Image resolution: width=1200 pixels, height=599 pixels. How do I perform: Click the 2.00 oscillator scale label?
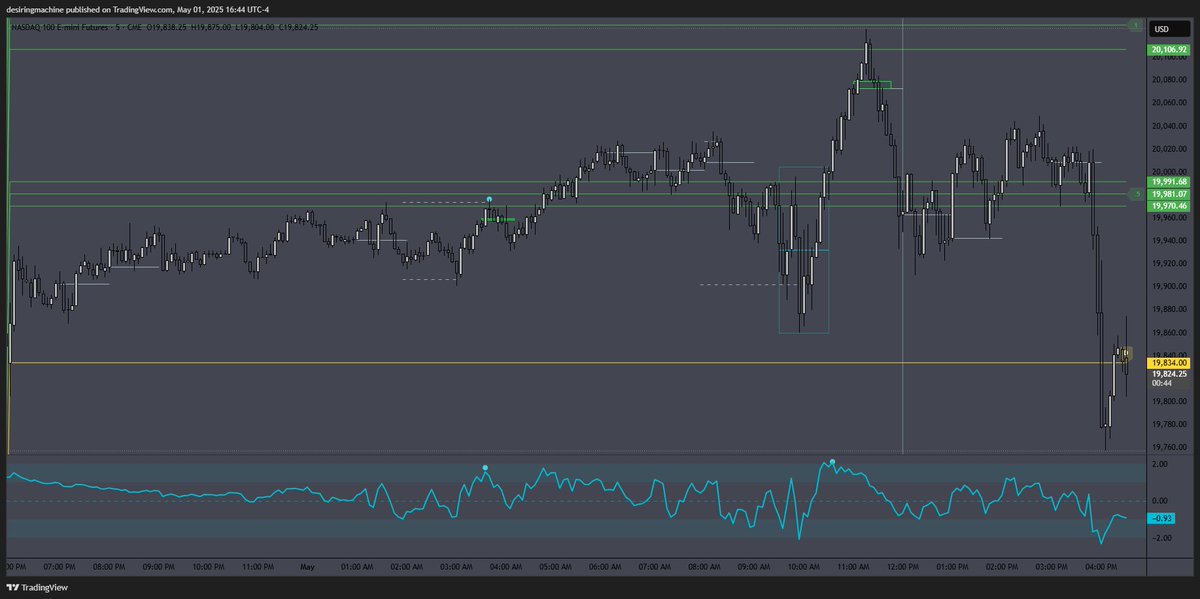(1160, 464)
